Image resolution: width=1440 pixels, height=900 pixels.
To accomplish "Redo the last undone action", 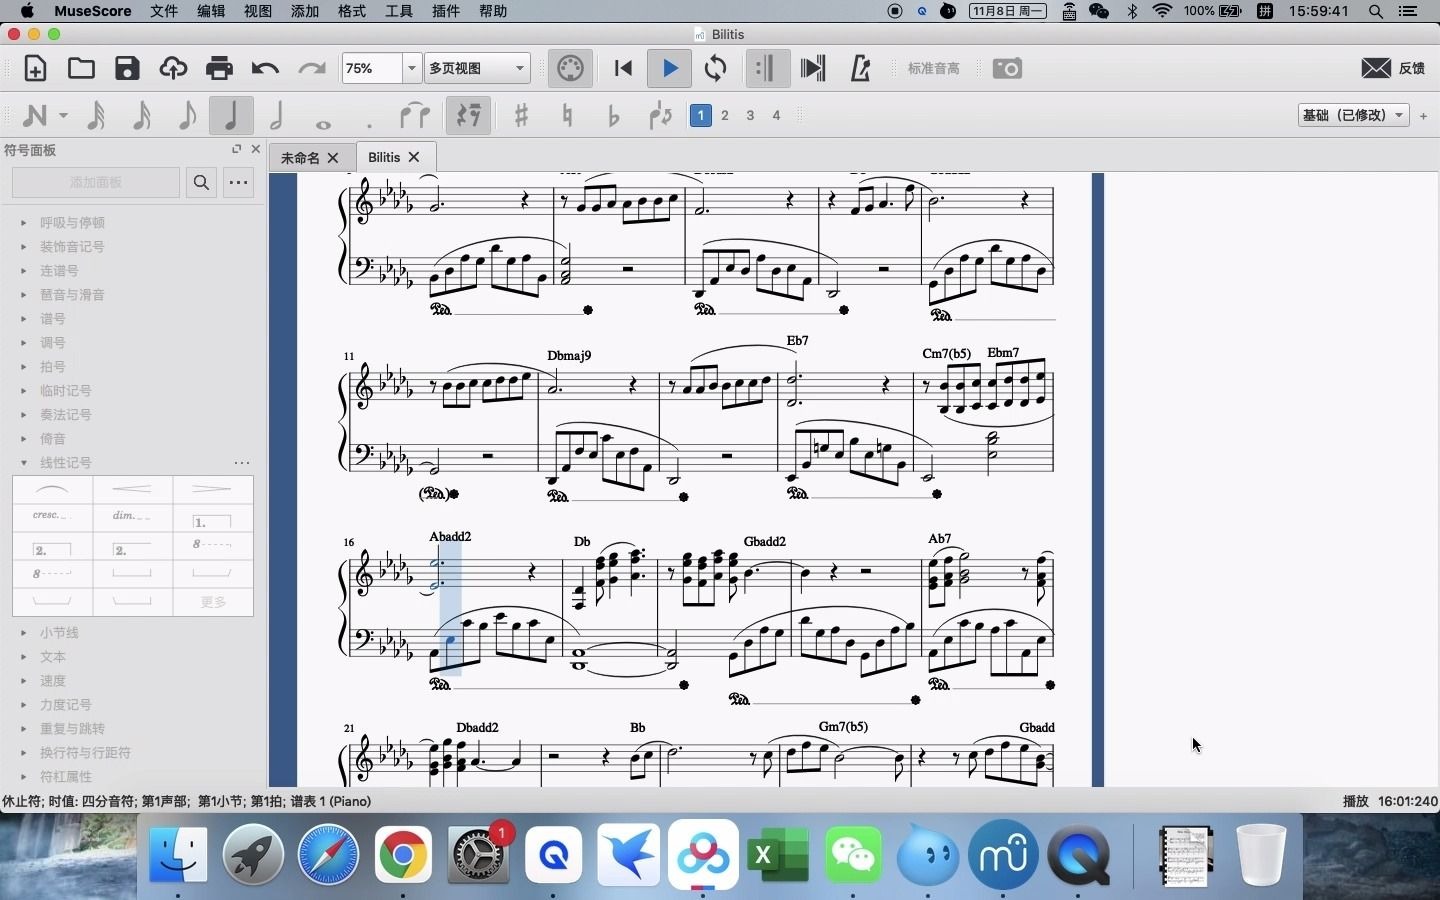I will [x=312, y=68].
